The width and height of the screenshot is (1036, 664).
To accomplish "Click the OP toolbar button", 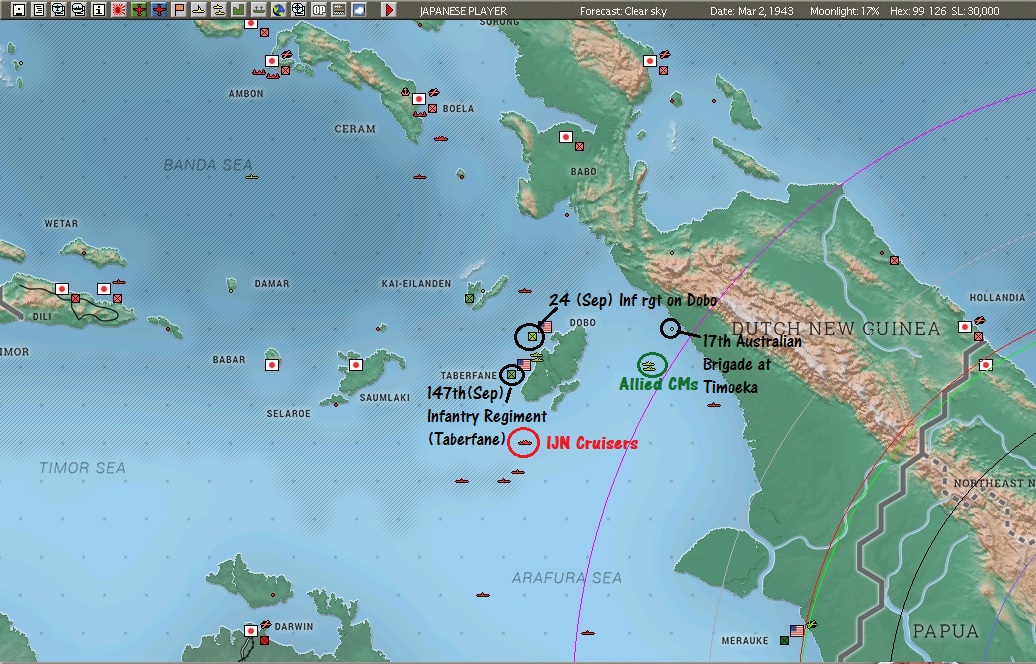I will 319,10.
